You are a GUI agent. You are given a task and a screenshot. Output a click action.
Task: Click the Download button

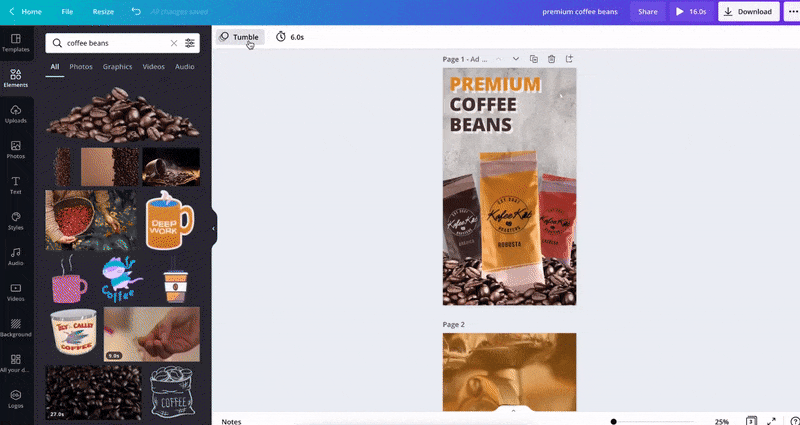pos(748,12)
